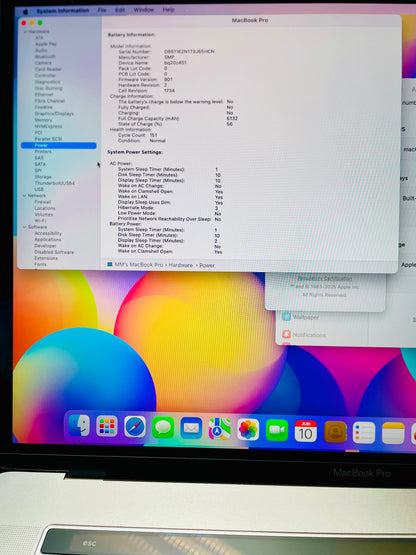Select Applications under Software

pyautogui.click(x=47, y=240)
